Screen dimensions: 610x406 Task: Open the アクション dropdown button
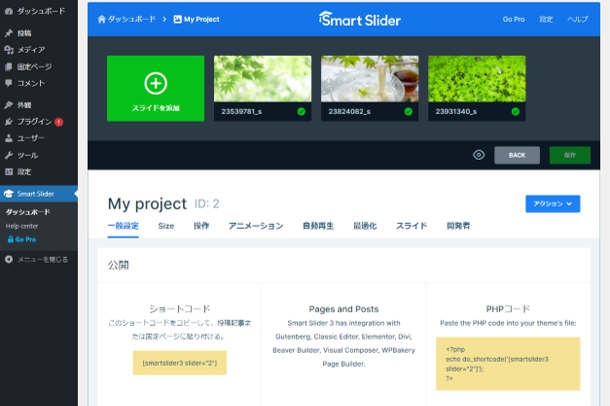tap(552, 204)
